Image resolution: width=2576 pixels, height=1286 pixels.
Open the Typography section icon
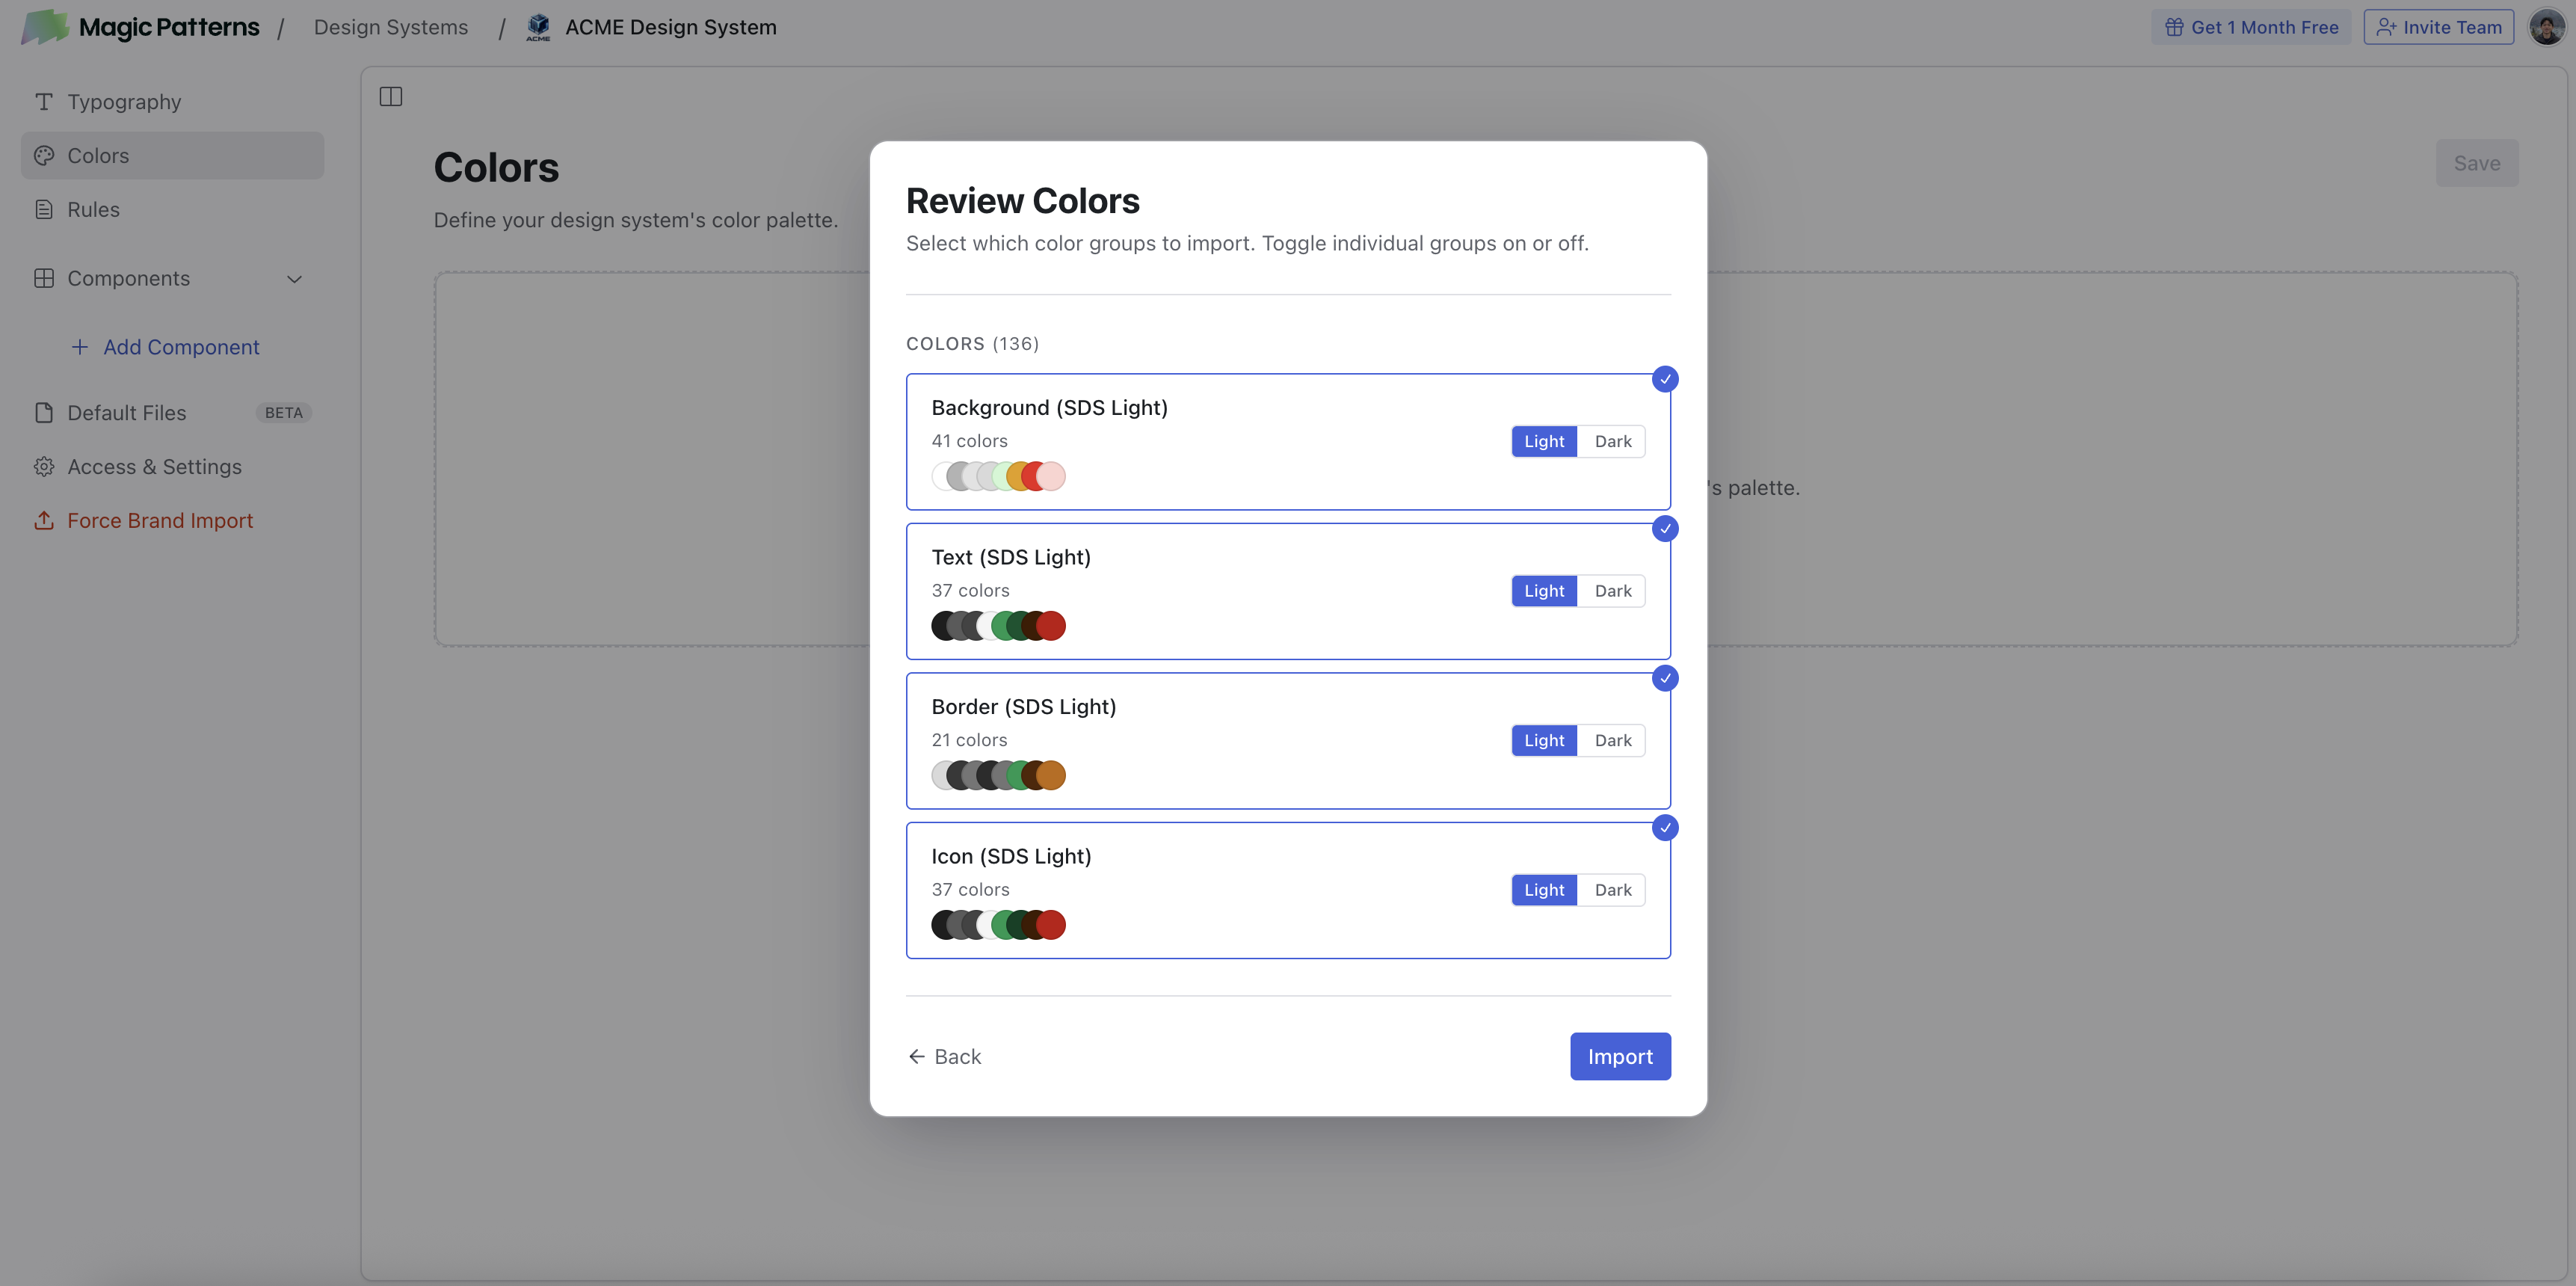pyautogui.click(x=44, y=101)
